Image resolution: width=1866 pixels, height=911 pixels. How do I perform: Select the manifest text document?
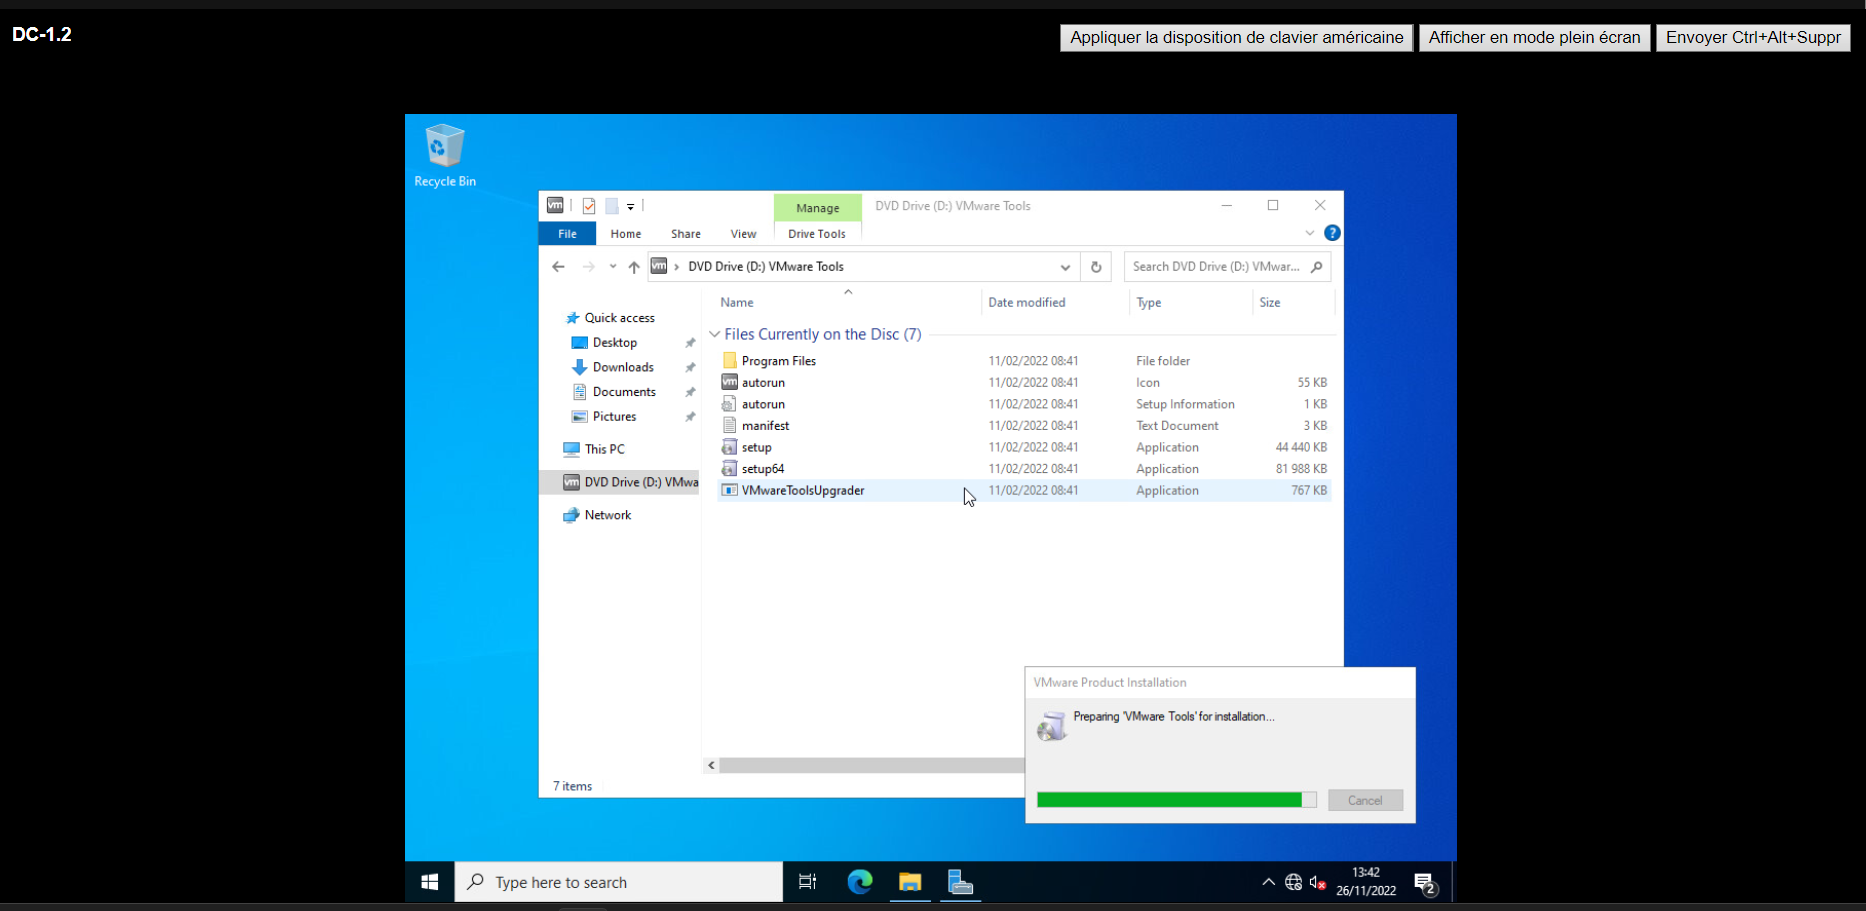pyautogui.click(x=1024, y=426)
